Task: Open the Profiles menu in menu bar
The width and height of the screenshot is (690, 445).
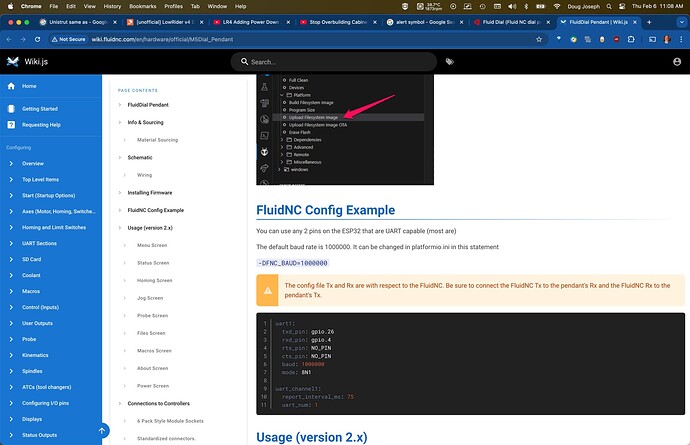Action: click(x=173, y=6)
